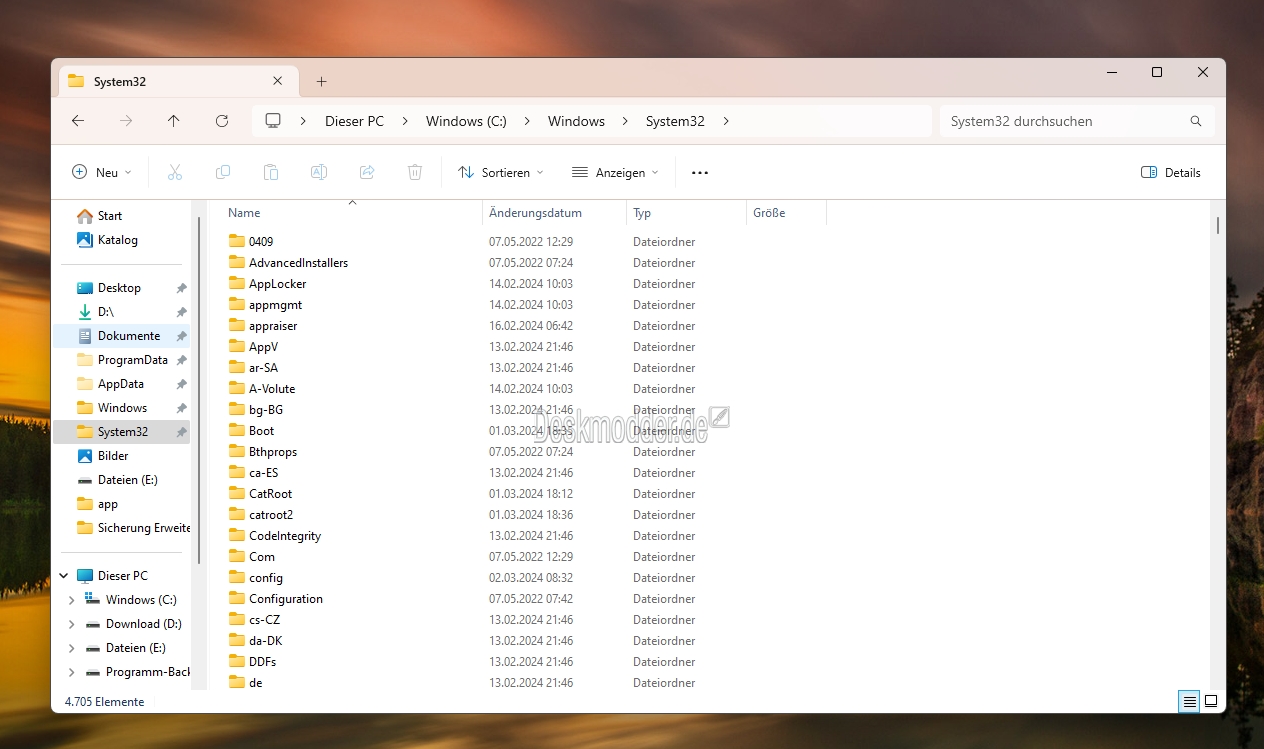Click chevron between Dieser PC and Windows (C:)
The image size is (1264, 749).
[405, 121]
